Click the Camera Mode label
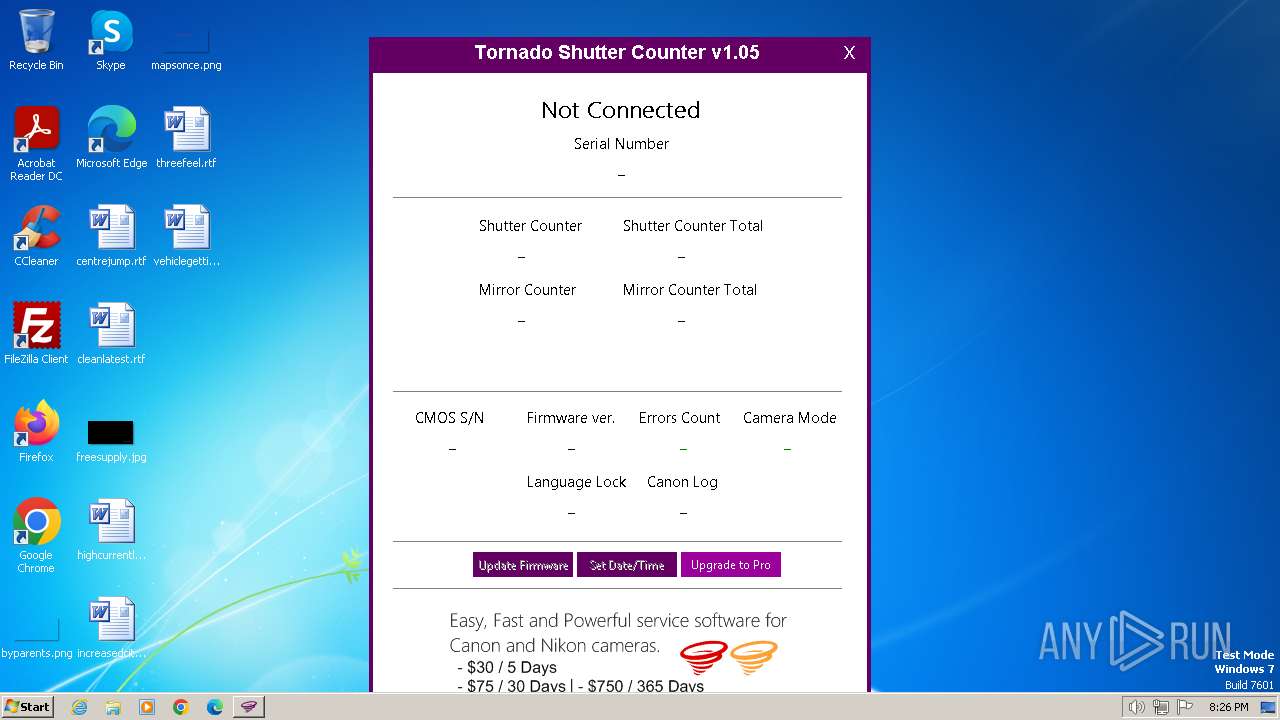The height and width of the screenshot is (720, 1280). coord(790,418)
